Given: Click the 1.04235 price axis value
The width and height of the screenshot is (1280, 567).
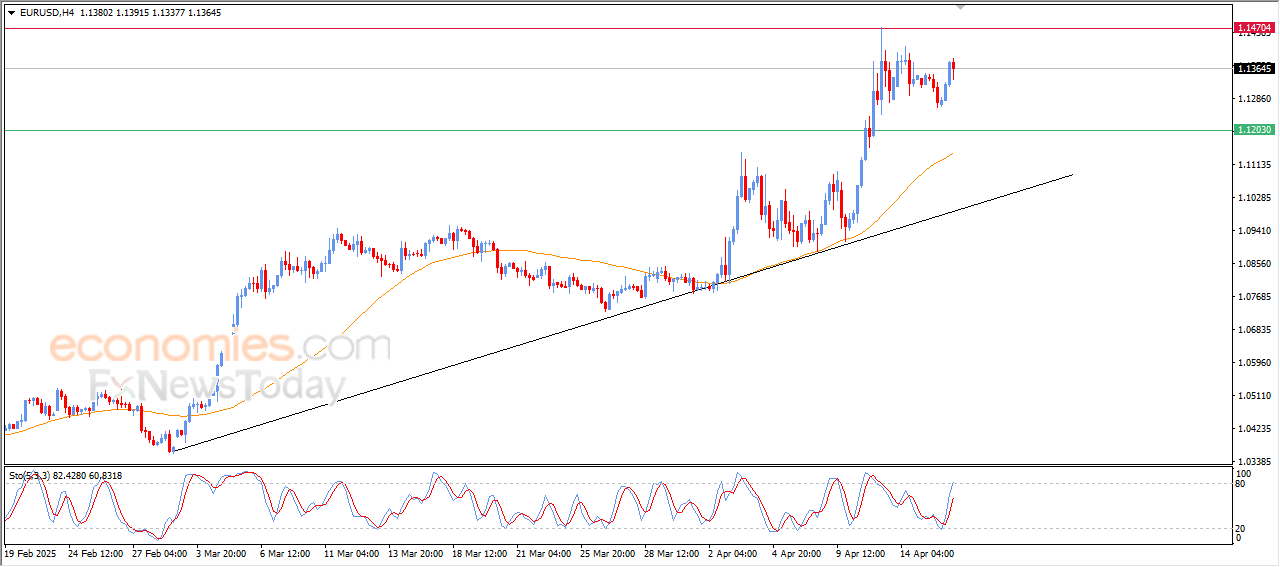Looking at the screenshot, I should tap(1254, 429).
